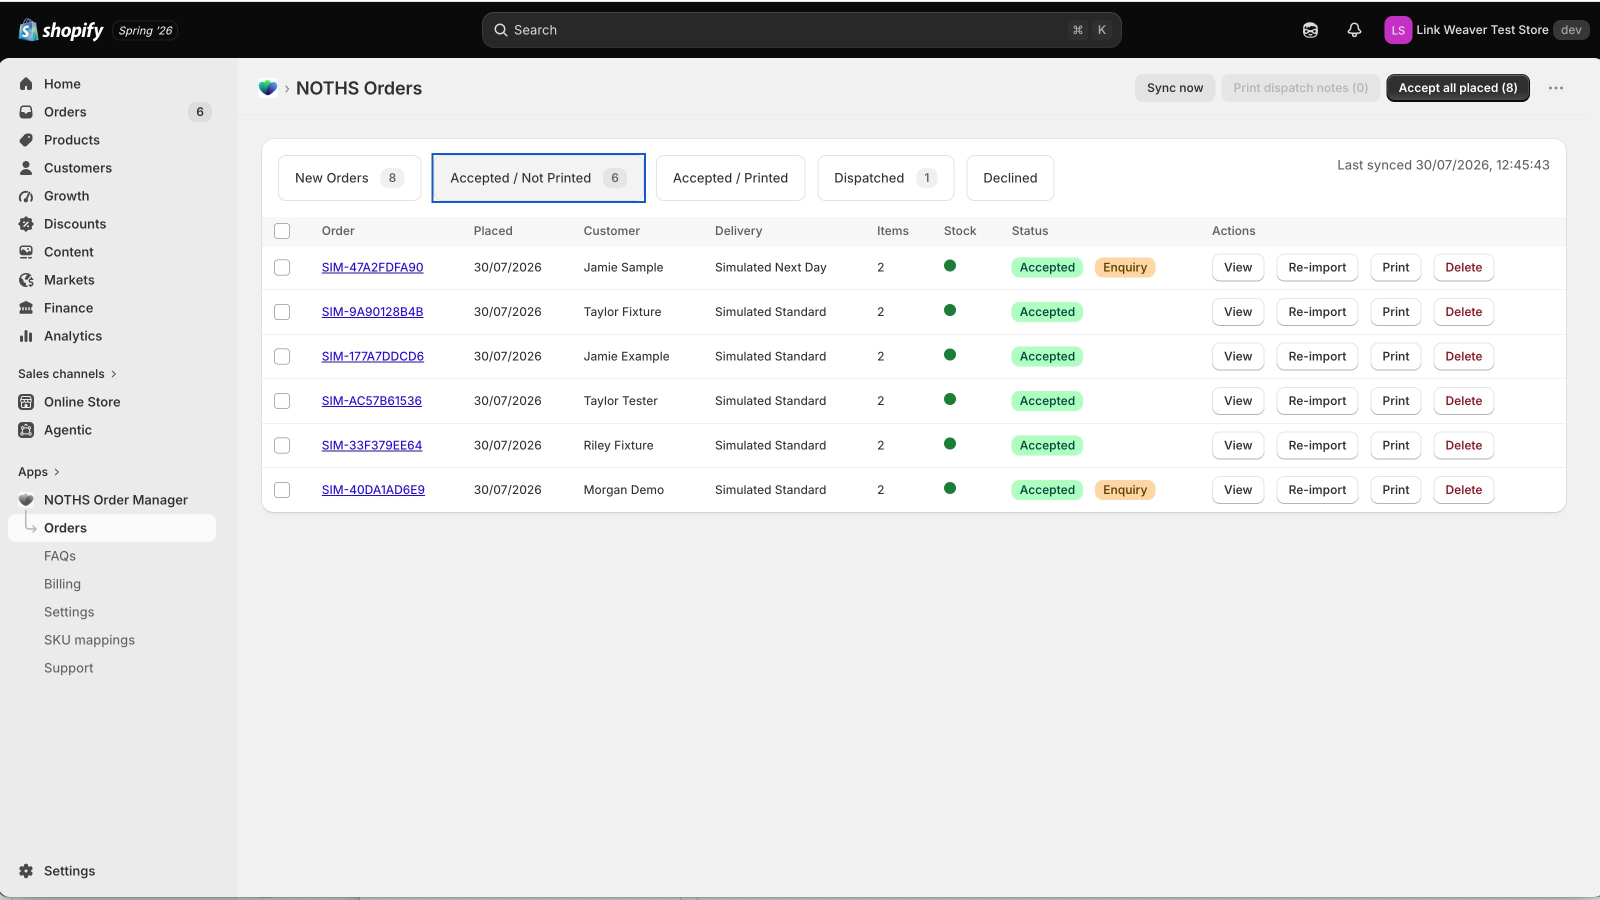Open Support in the app menu

(68, 668)
